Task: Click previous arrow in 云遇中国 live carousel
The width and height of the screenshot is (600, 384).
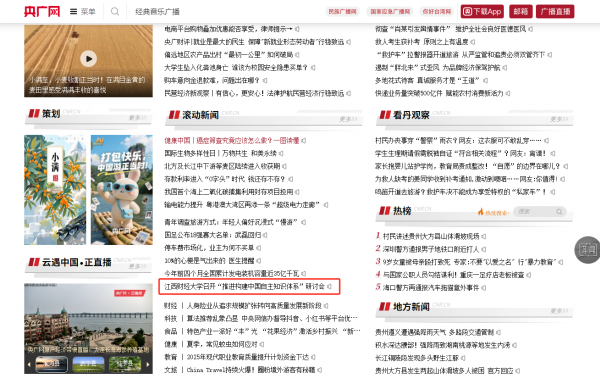Action: [28, 364]
